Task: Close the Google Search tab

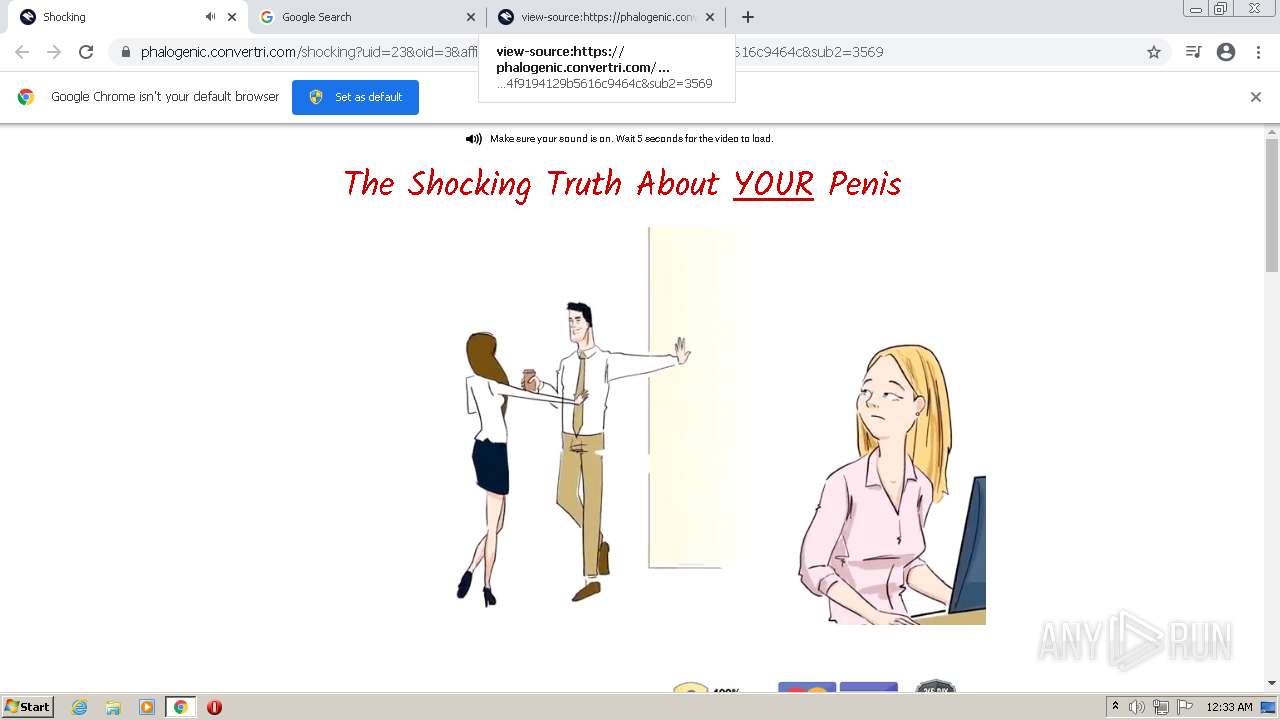Action: (471, 17)
